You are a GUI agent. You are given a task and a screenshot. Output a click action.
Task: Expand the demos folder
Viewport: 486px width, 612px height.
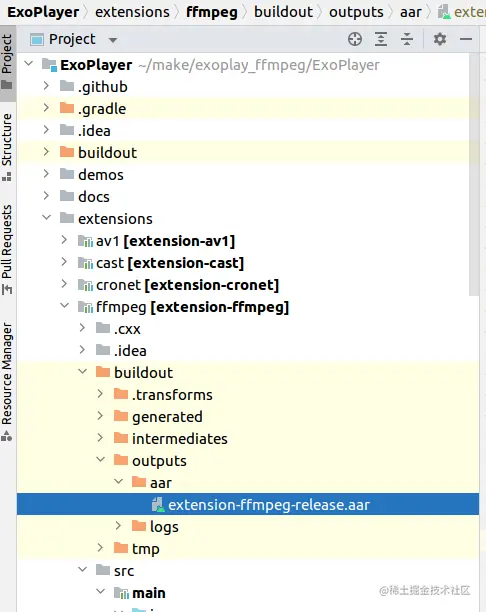pyautogui.click(x=46, y=174)
